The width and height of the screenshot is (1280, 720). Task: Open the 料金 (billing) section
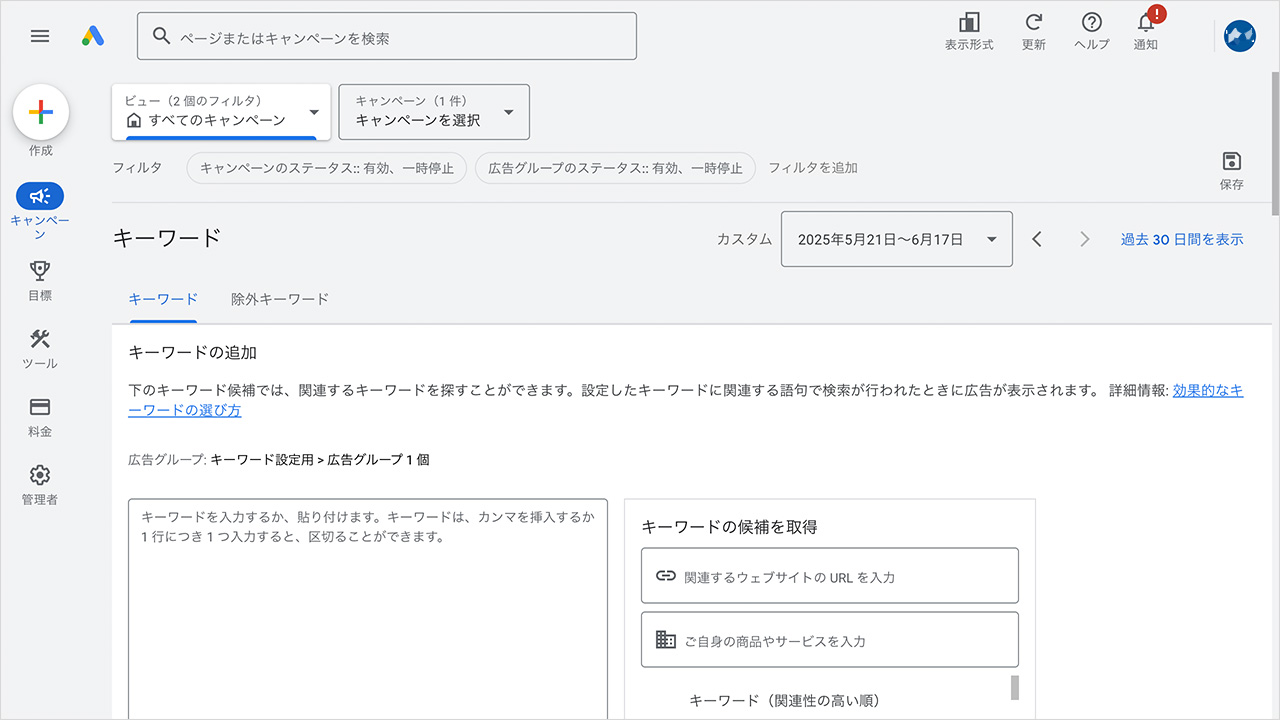[40, 408]
